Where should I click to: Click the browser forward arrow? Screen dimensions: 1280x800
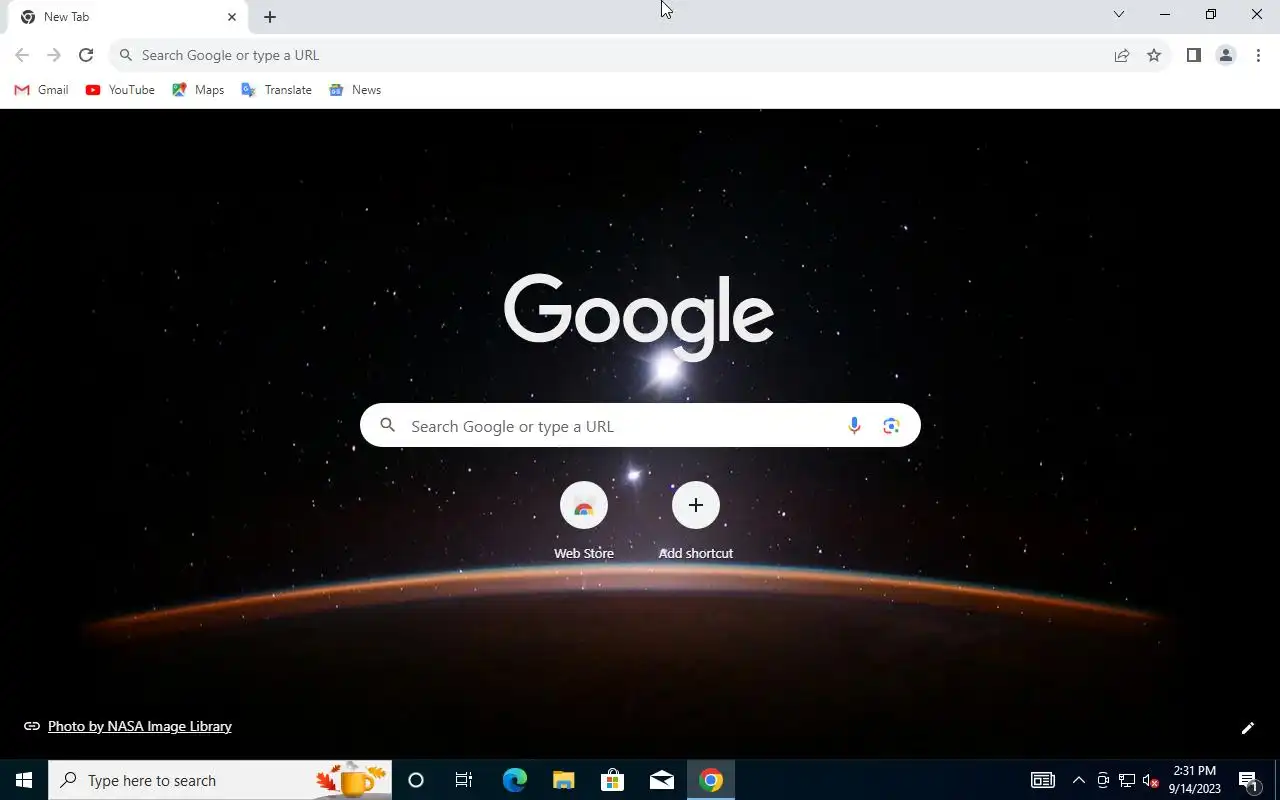tap(54, 55)
